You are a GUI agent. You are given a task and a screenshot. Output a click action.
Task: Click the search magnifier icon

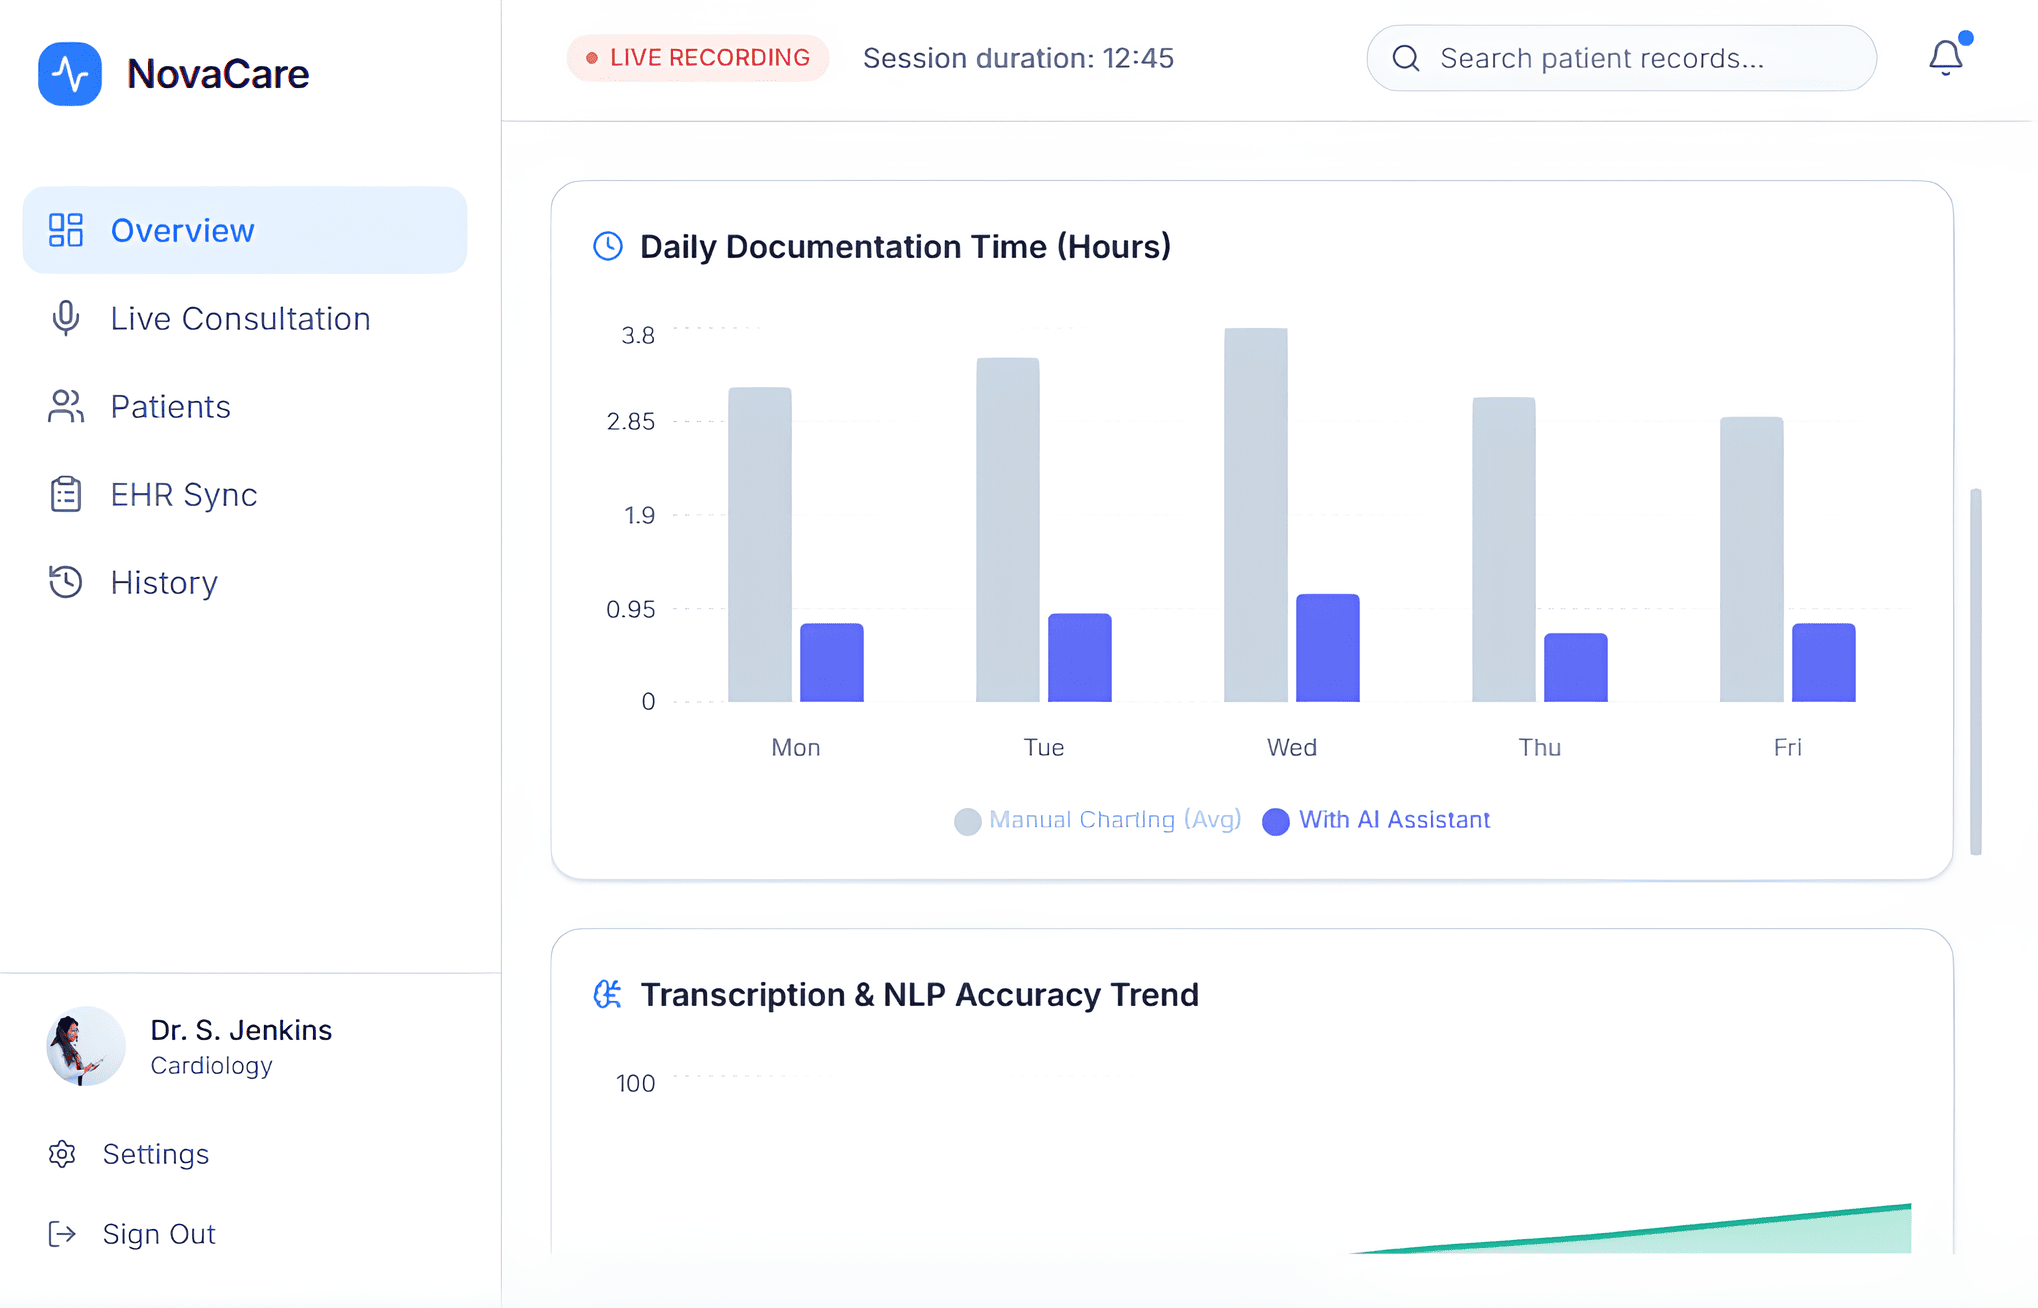click(x=1407, y=58)
